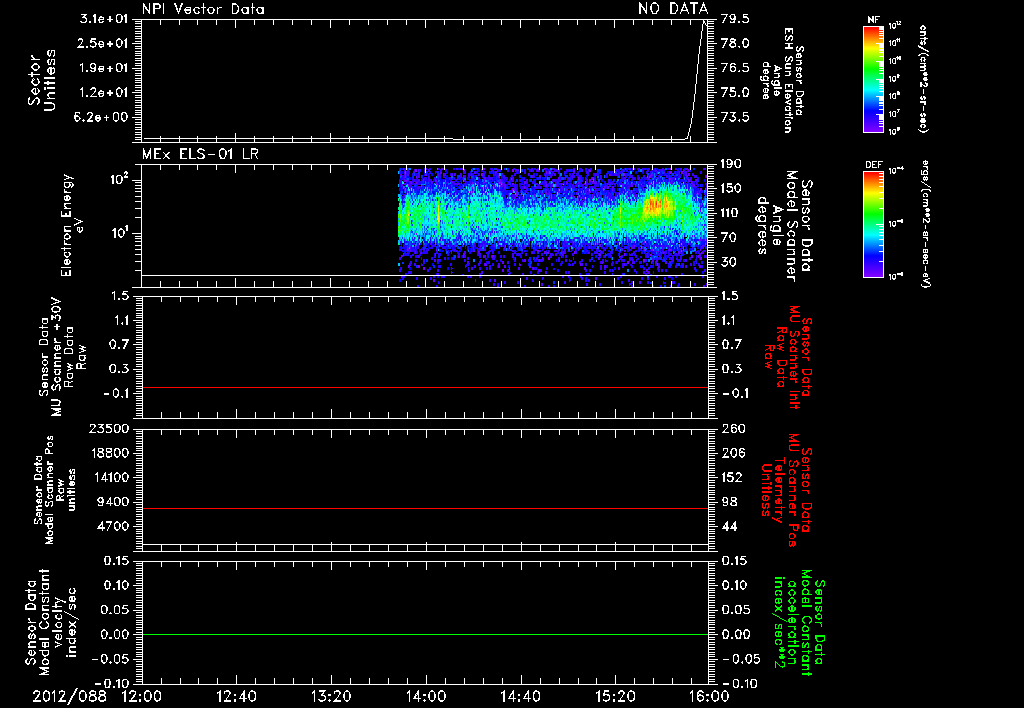Image resolution: width=1024 pixels, height=708 pixels.
Task: Select the "NPI Vector Data" panel title
Action: click(x=203, y=9)
